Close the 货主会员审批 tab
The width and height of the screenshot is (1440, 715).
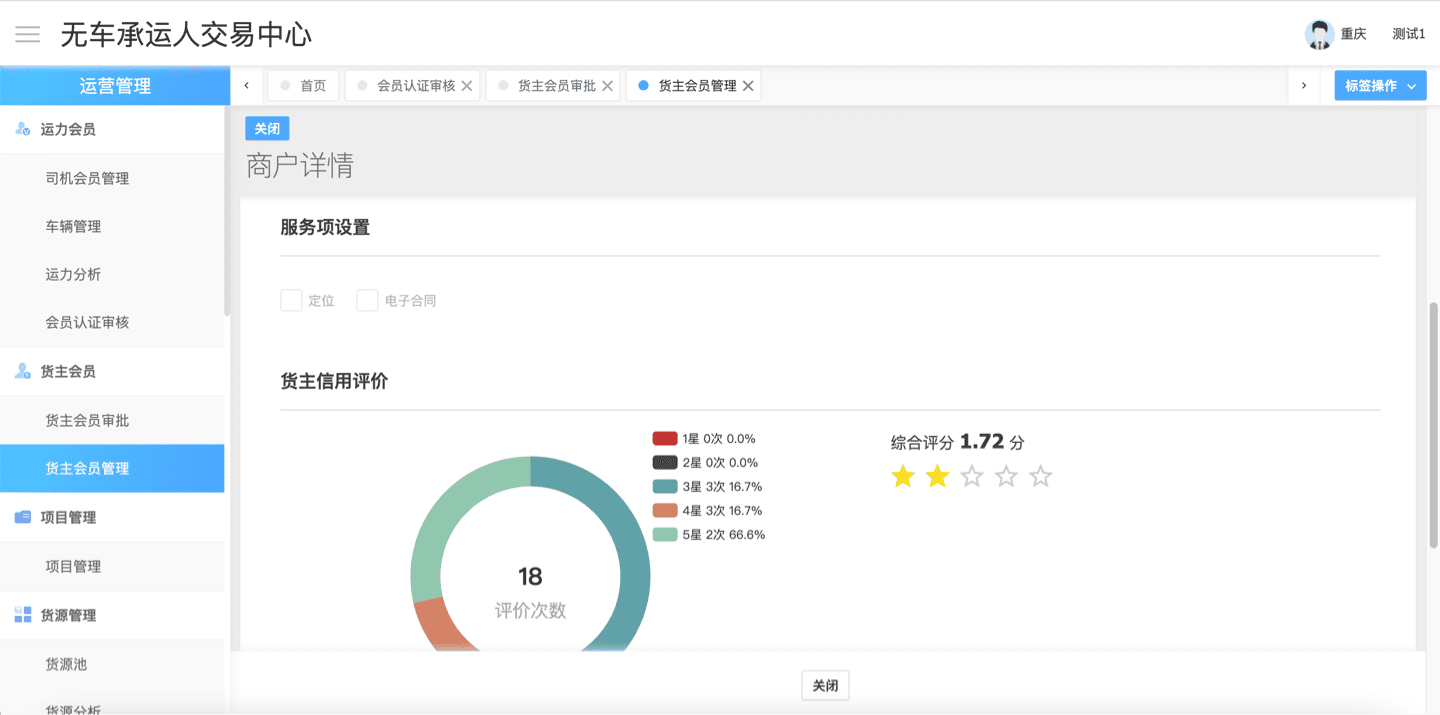click(x=607, y=86)
